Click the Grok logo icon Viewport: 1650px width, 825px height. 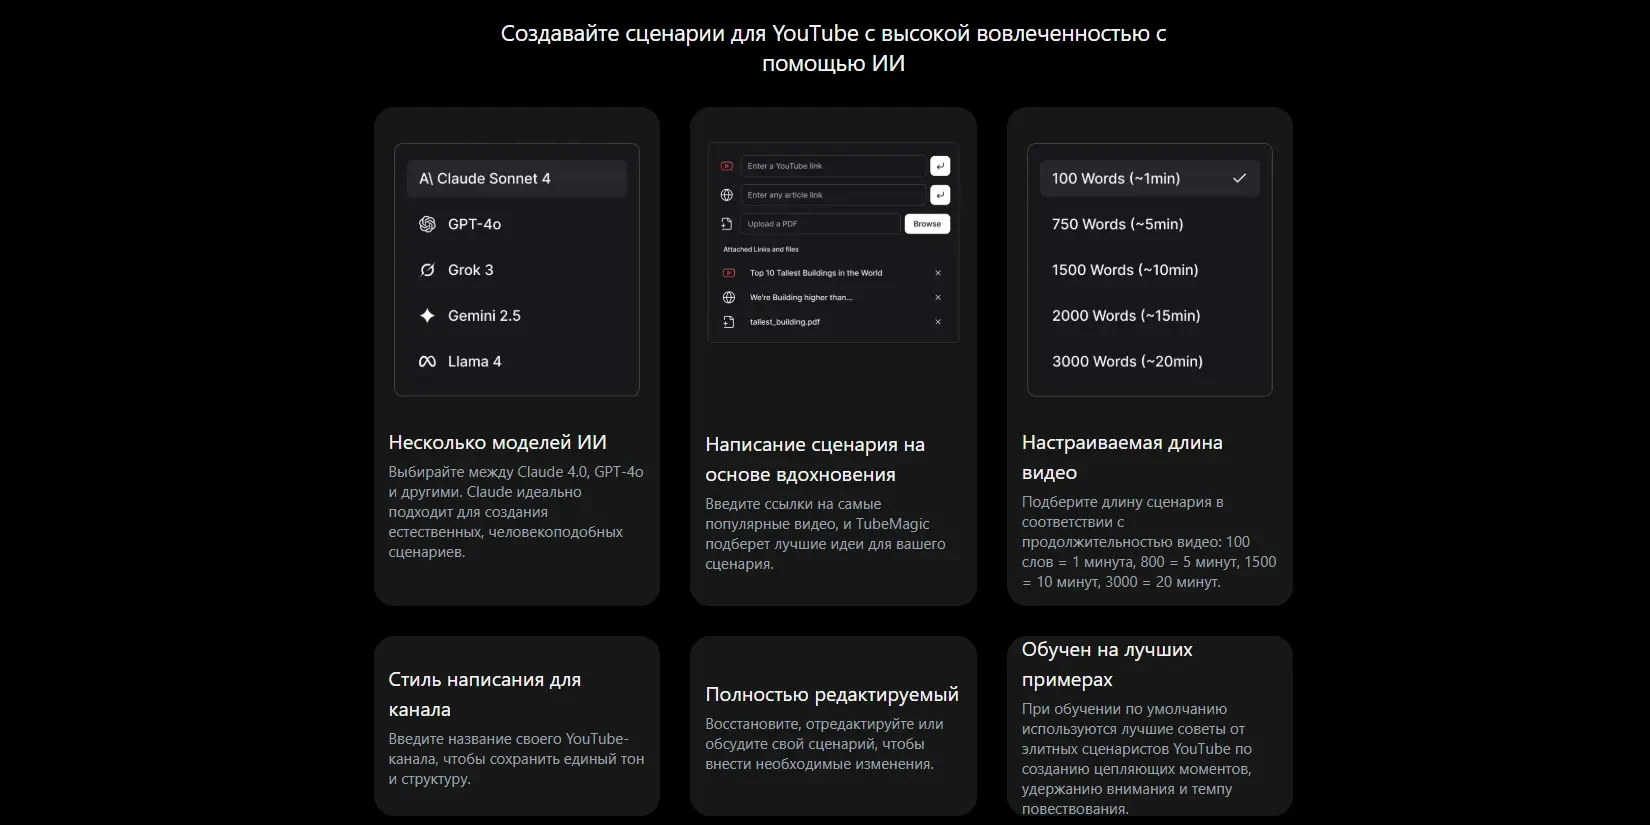[x=427, y=270]
